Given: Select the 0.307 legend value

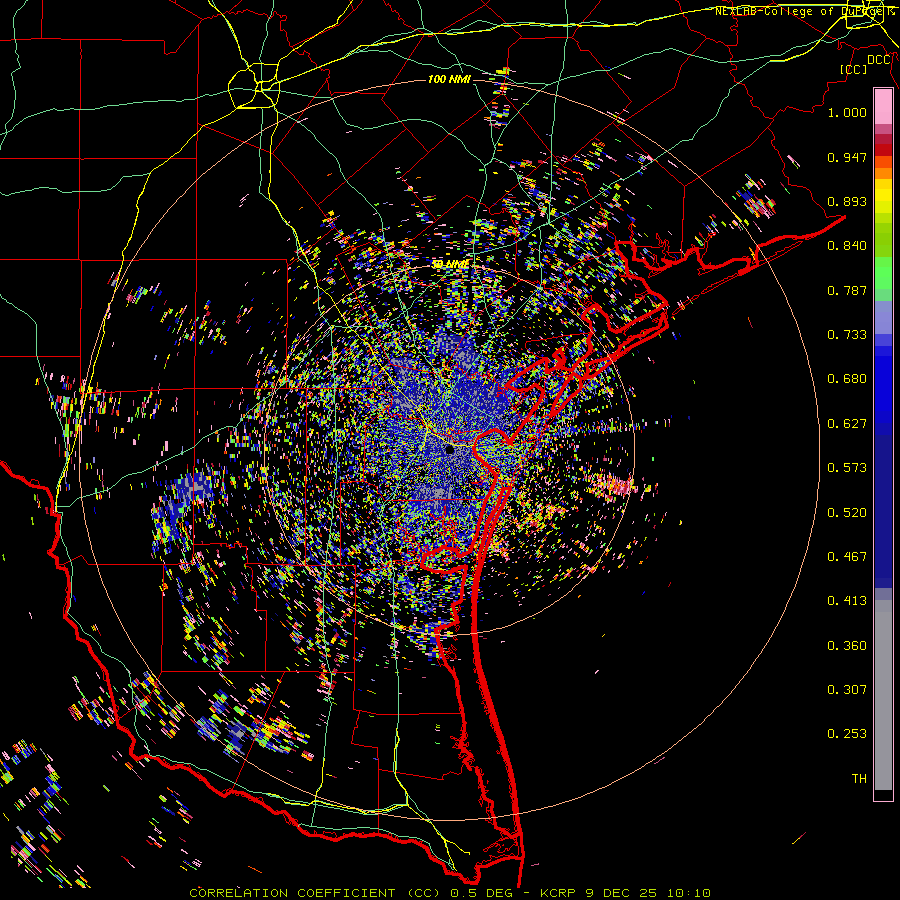Looking at the screenshot, I should pyautogui.click(x=847, y=690).
